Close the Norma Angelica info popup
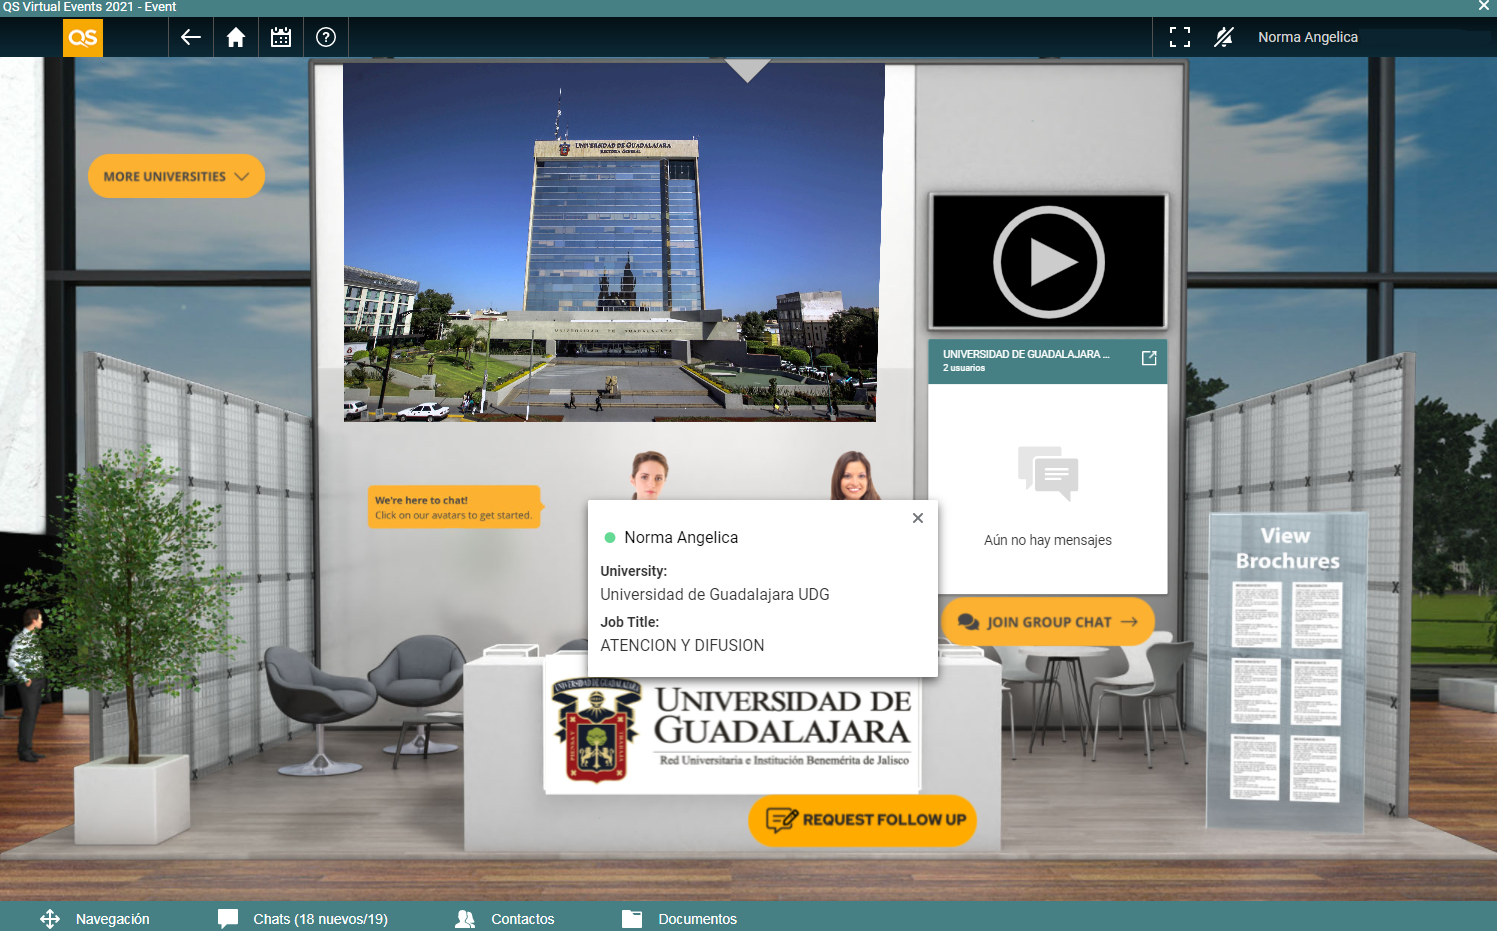The image size is (1497, 931). [x=918, y=518]
